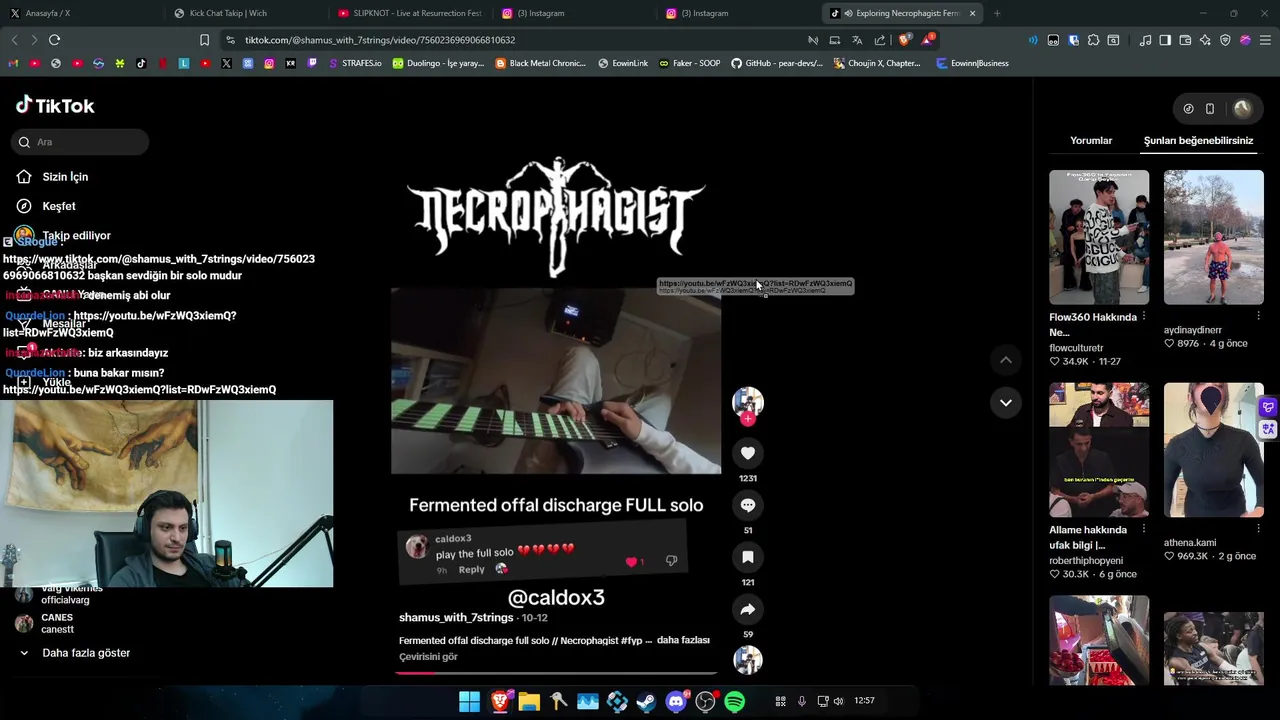Open the Brave VPN shield icon in toolbar

click(1225, 40)
